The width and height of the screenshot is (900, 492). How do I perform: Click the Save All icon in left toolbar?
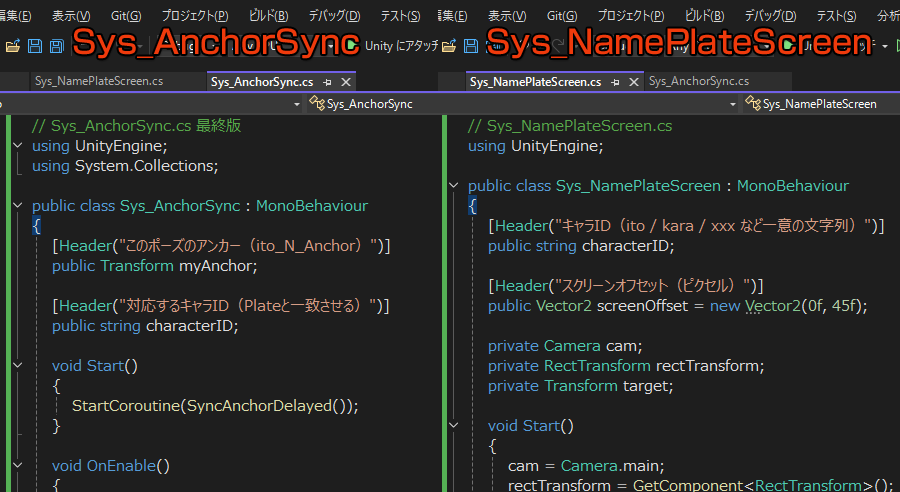pos(55,46)
